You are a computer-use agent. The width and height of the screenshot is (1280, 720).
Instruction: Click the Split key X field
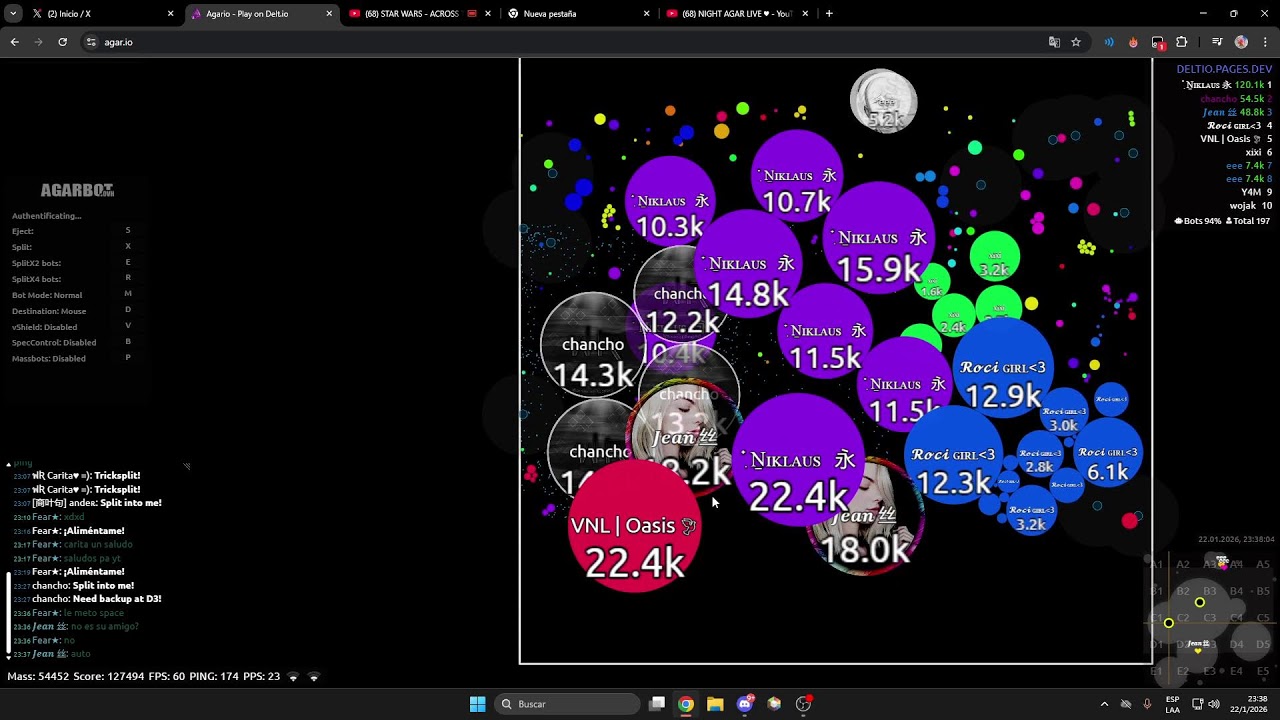click(x=128, y=246)
